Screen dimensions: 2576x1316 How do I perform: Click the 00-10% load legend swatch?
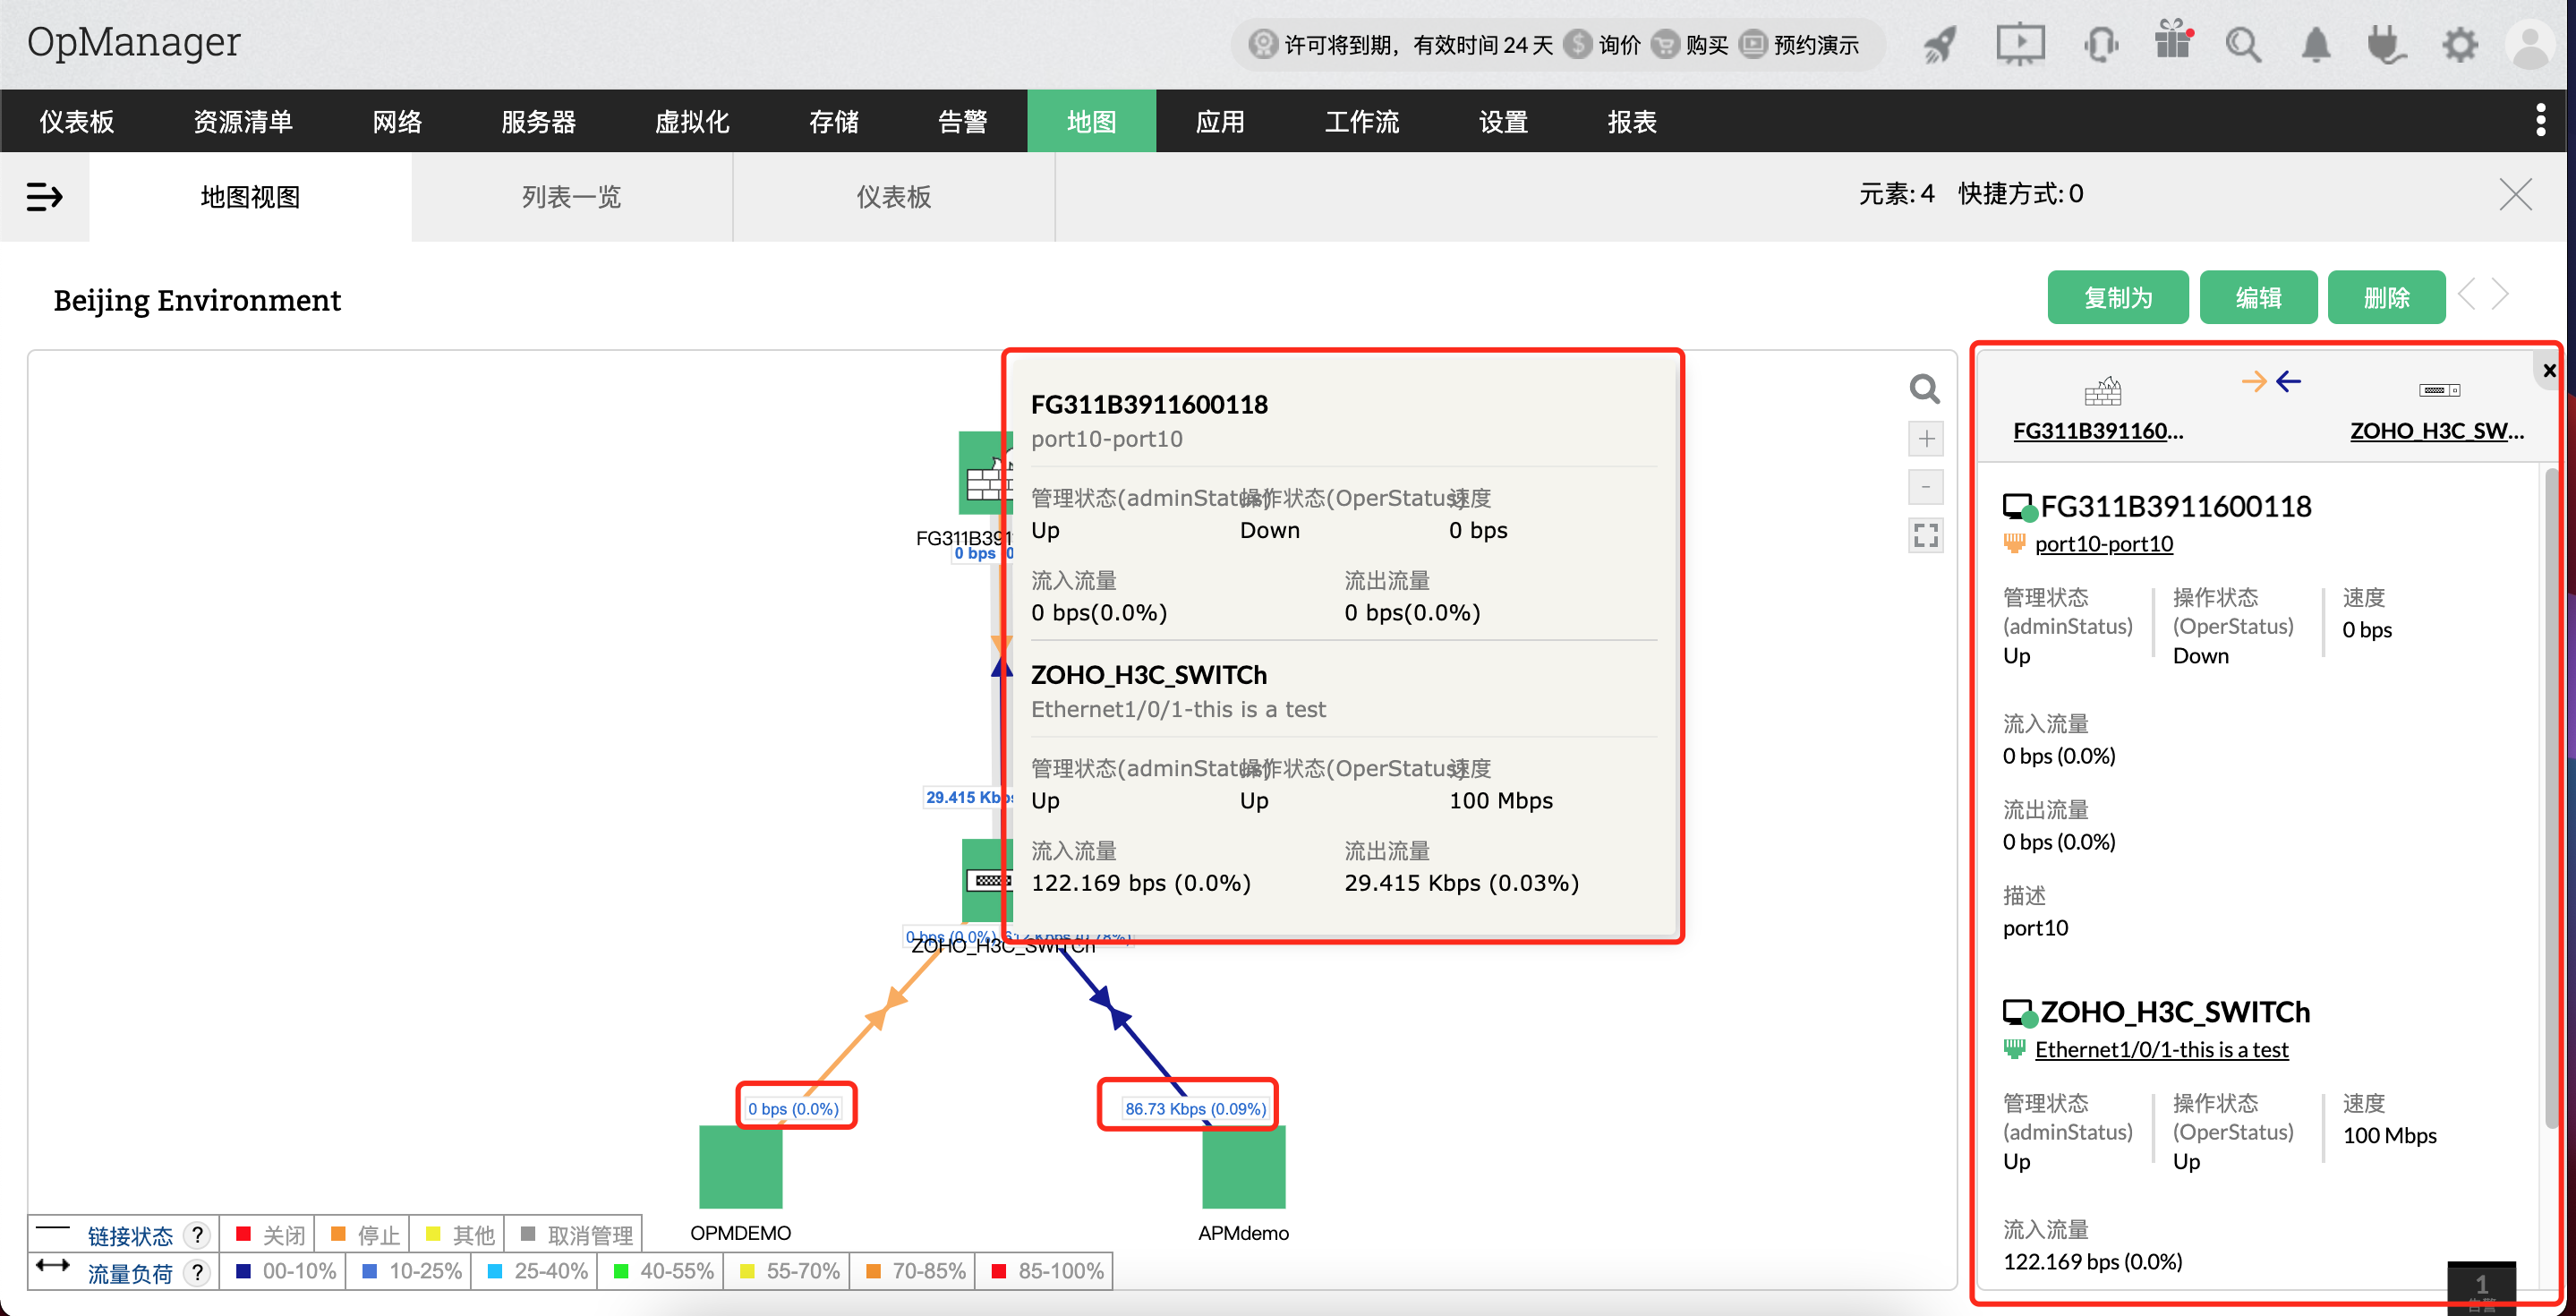[244, 1271]
